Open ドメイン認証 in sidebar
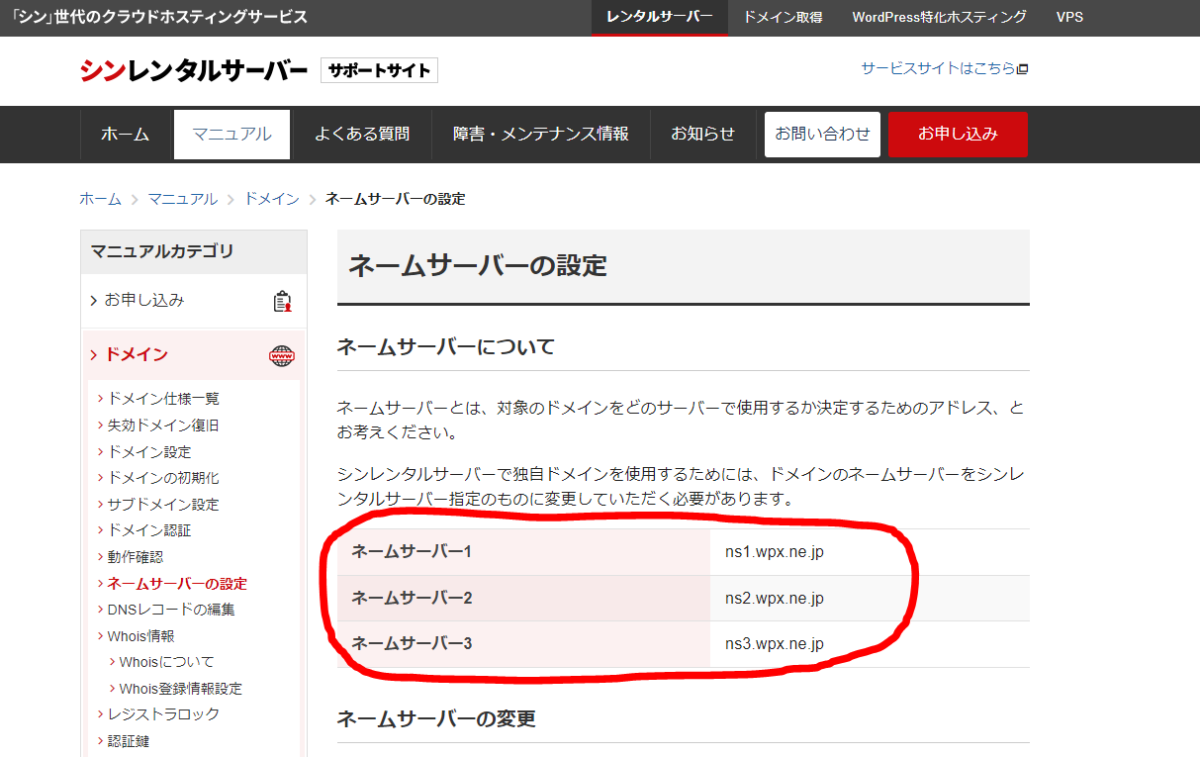1200x757 pixels. point(149,530)
